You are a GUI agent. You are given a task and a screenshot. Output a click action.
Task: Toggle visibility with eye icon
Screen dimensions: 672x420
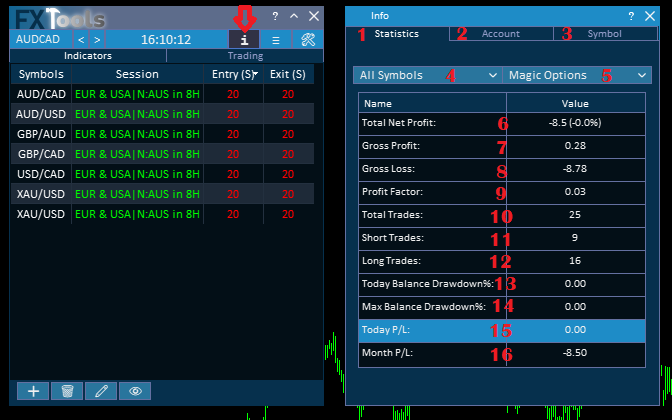(135, 391)
